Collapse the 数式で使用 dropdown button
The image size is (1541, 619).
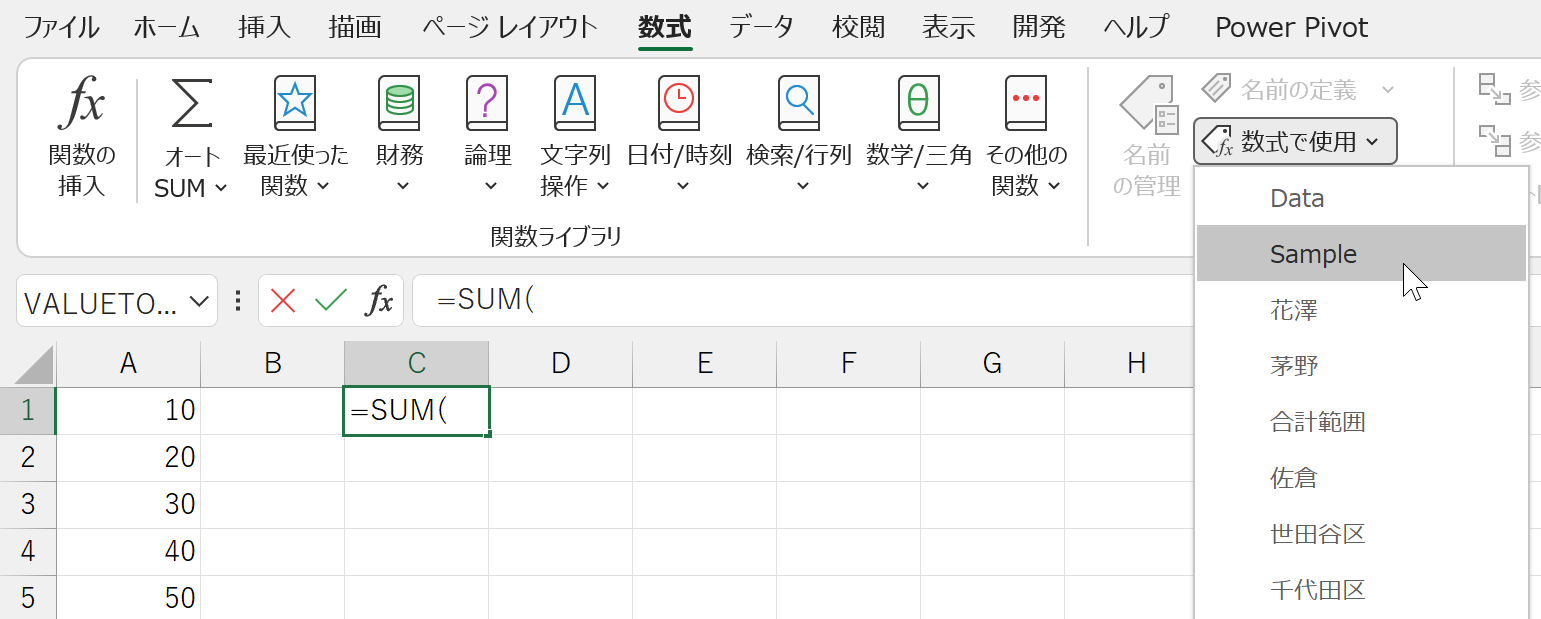1294,142
